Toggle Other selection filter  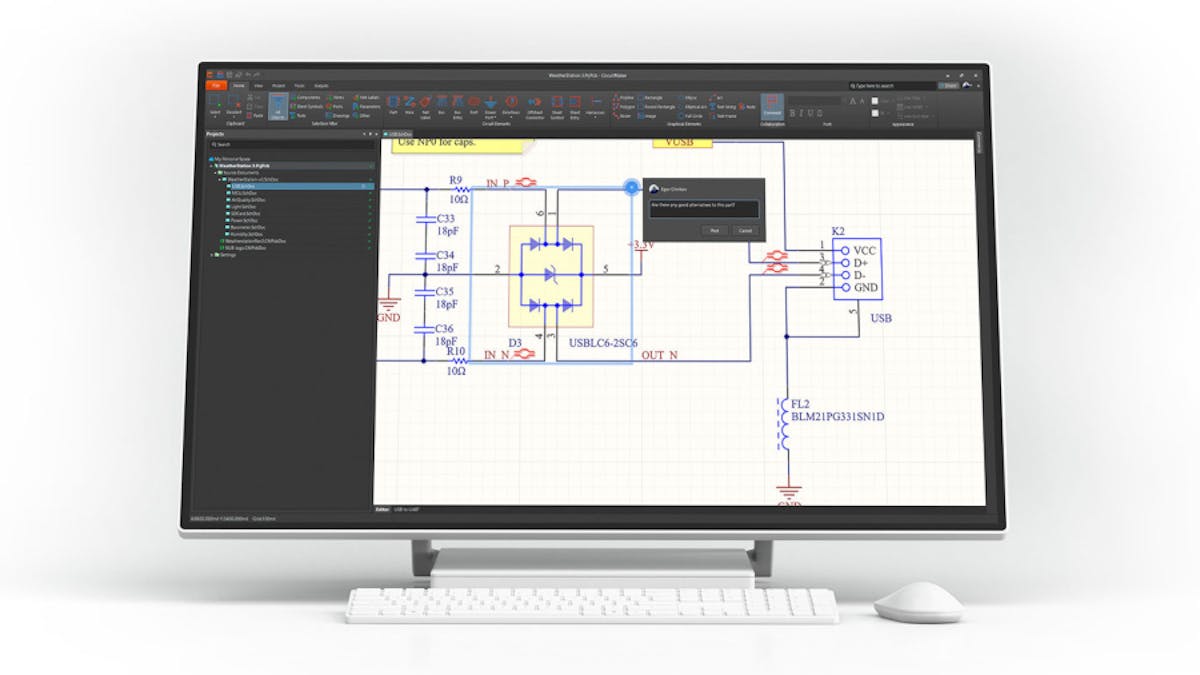[x=362, y=116]
